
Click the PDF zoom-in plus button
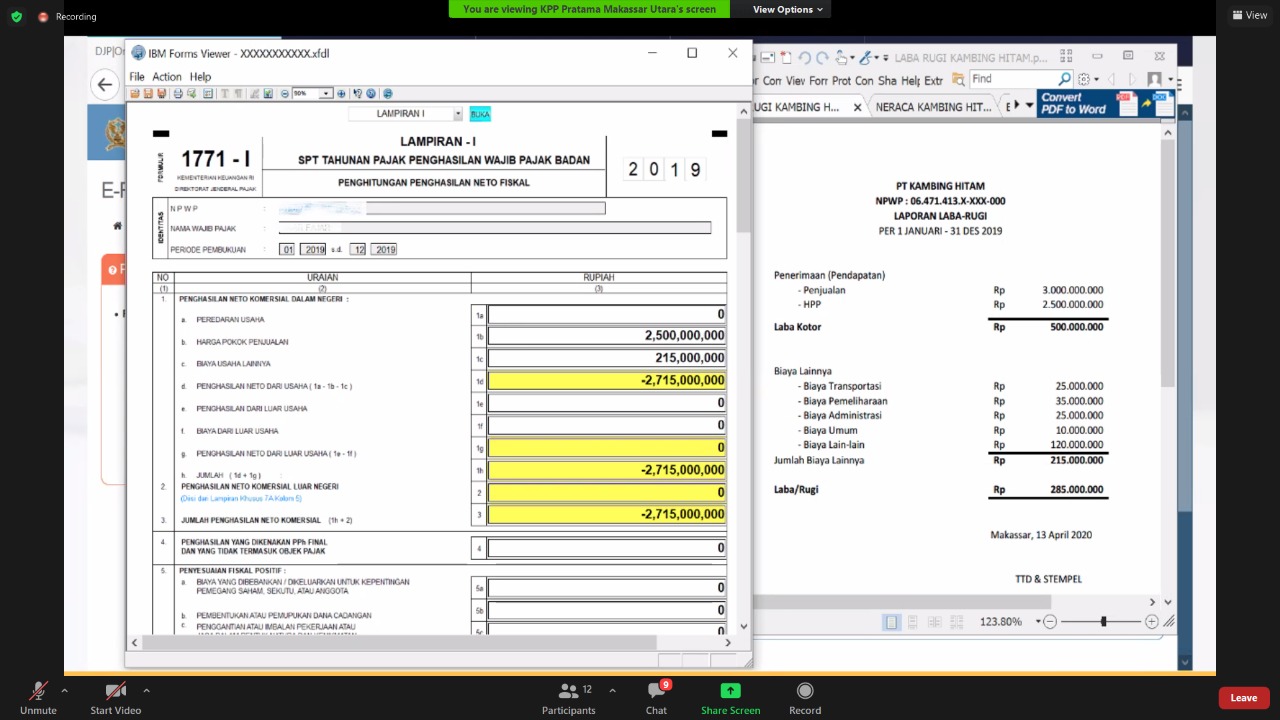click(x=1152, y=622)
